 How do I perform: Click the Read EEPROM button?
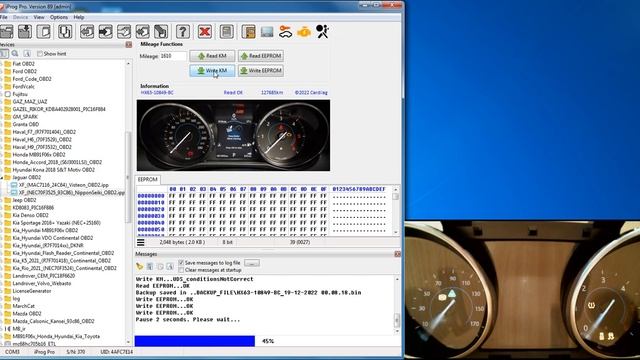(261, 56)
